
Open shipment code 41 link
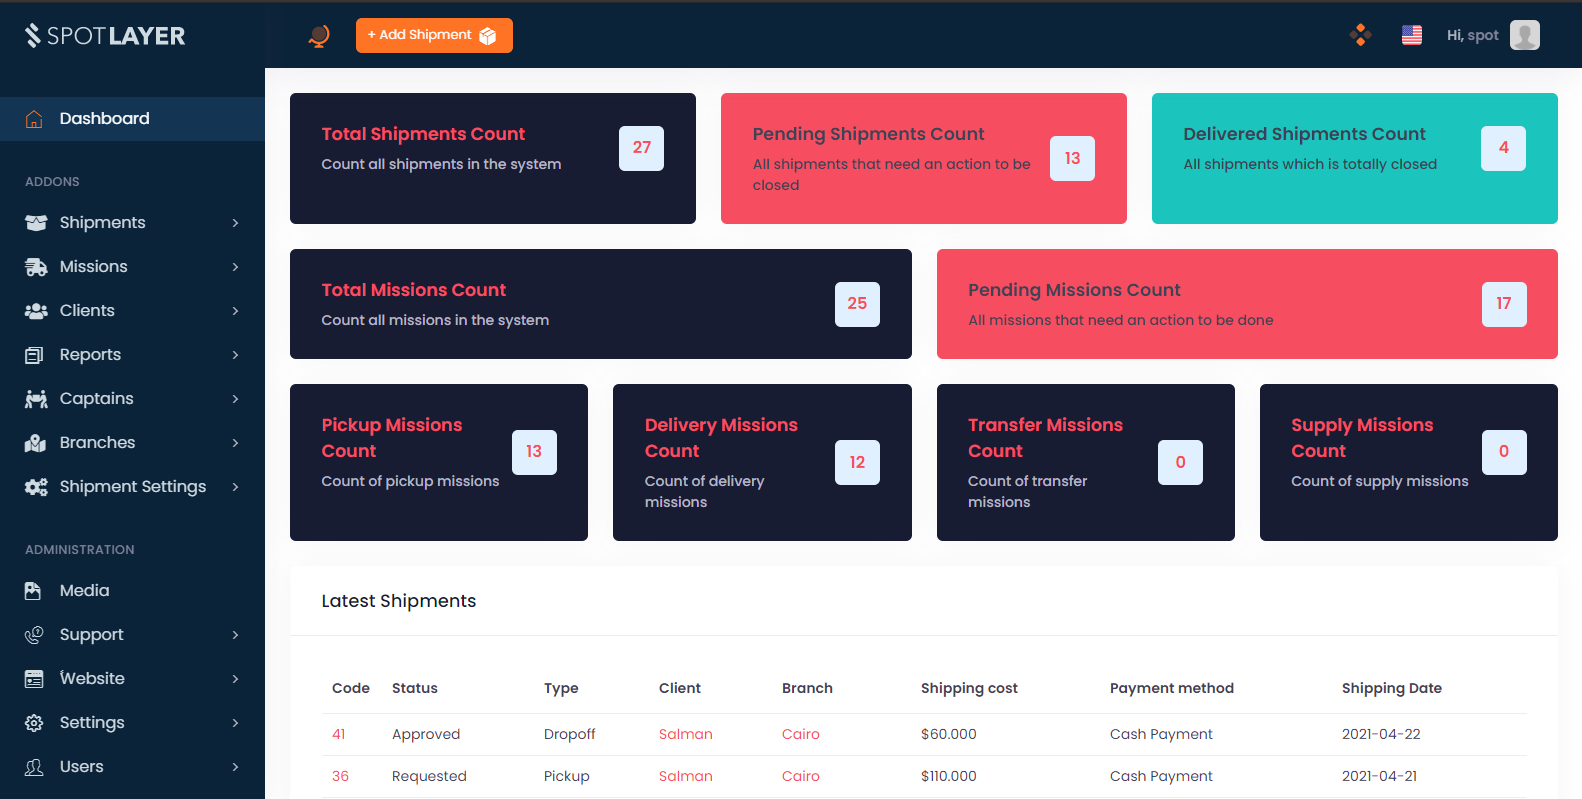339,734
